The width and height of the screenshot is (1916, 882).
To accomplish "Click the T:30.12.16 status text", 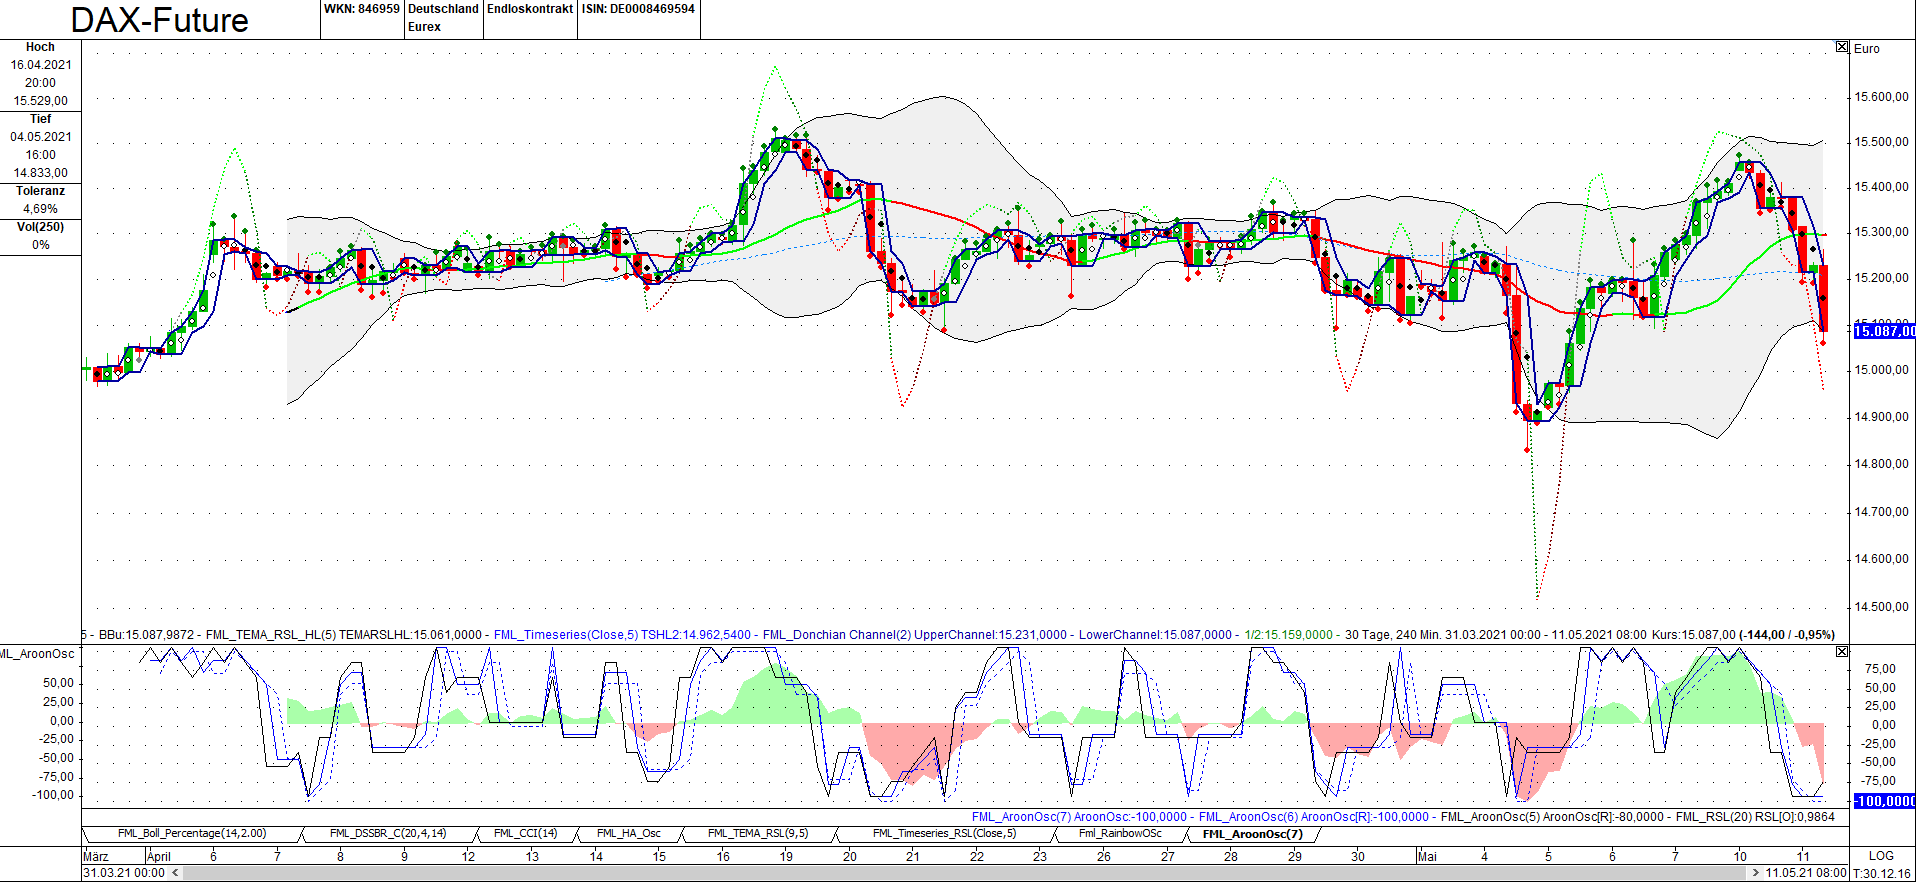I will 1881,873.
